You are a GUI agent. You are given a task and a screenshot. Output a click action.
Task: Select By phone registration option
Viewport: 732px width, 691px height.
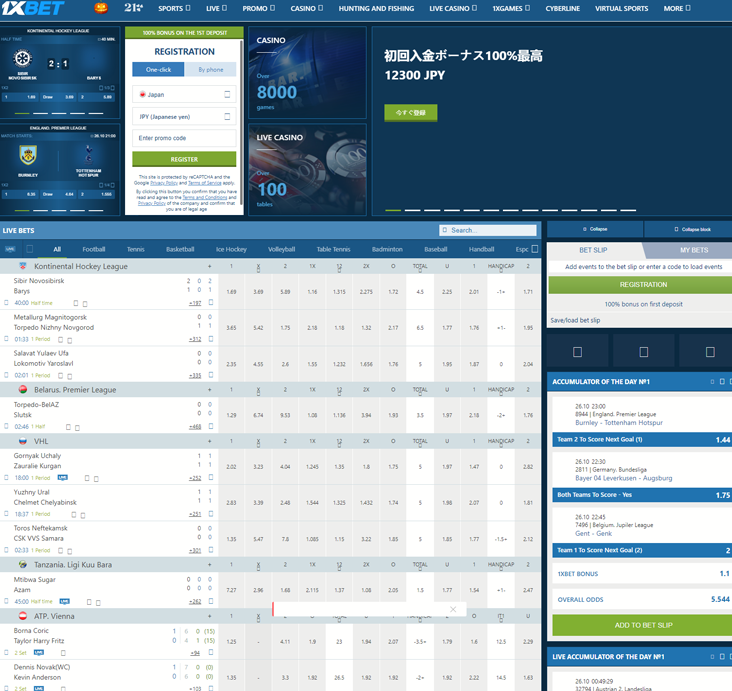point(211,70)
